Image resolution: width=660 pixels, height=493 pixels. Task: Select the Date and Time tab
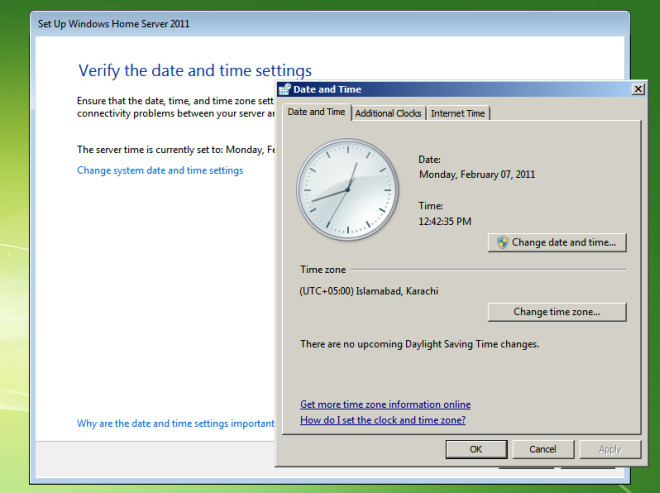click(317, 112)
